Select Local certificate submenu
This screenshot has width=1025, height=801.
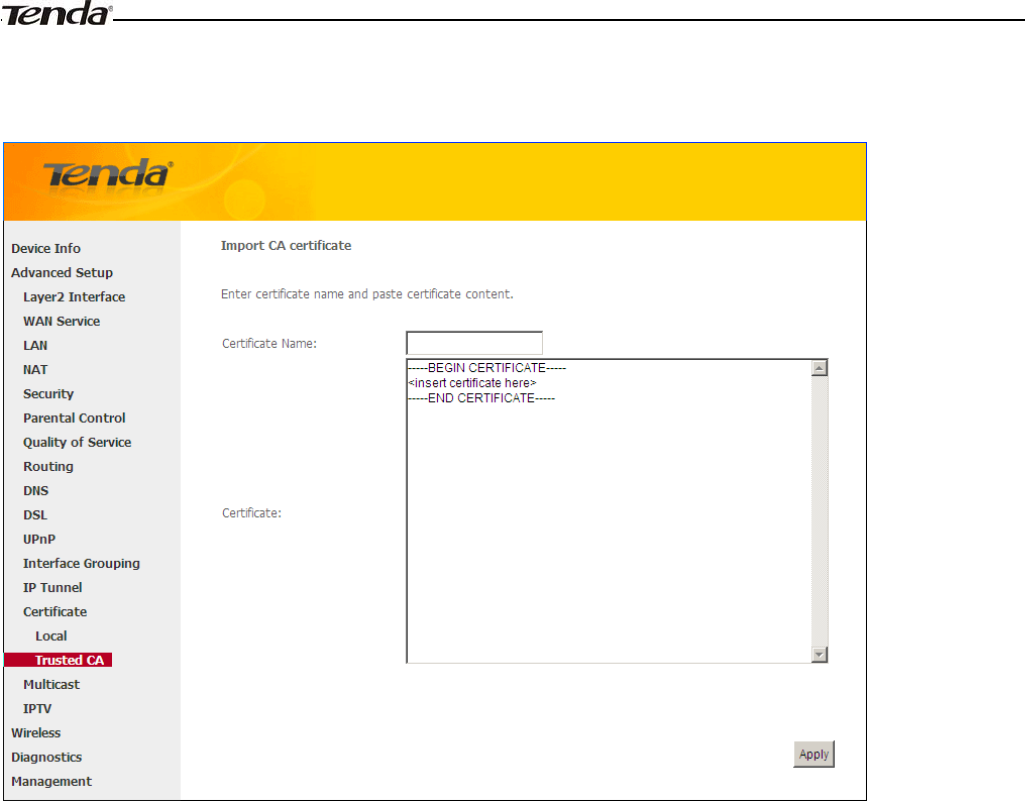(x=51, y=636)
